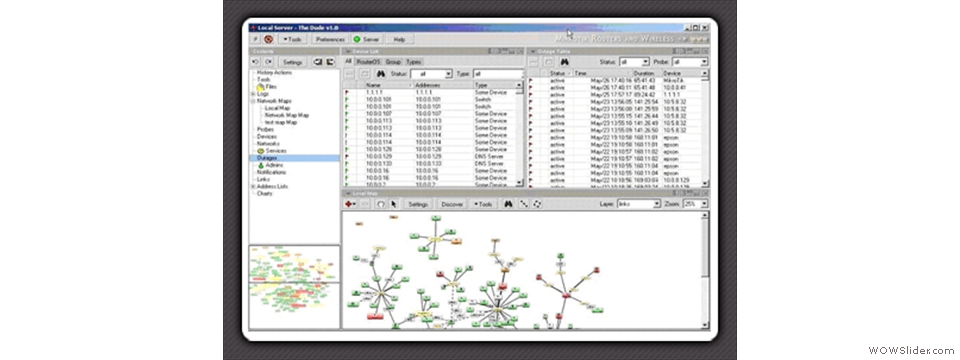Open the Tools dropdown in main toolbar
Image resolution: width=960 pixels, height=360 pixels.
tap(293, 39)
